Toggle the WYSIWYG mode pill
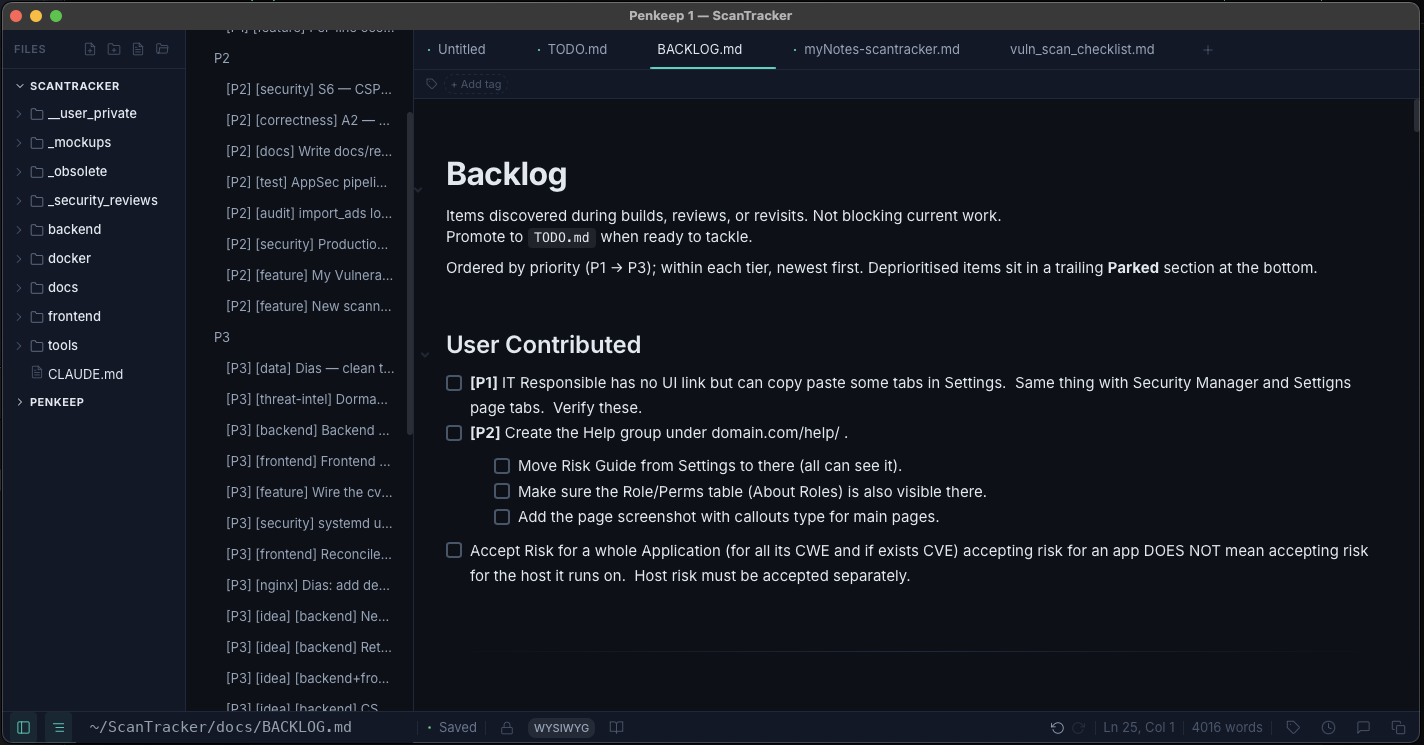The width and height of the screenshot is (1424, 745). click(561, 728)
